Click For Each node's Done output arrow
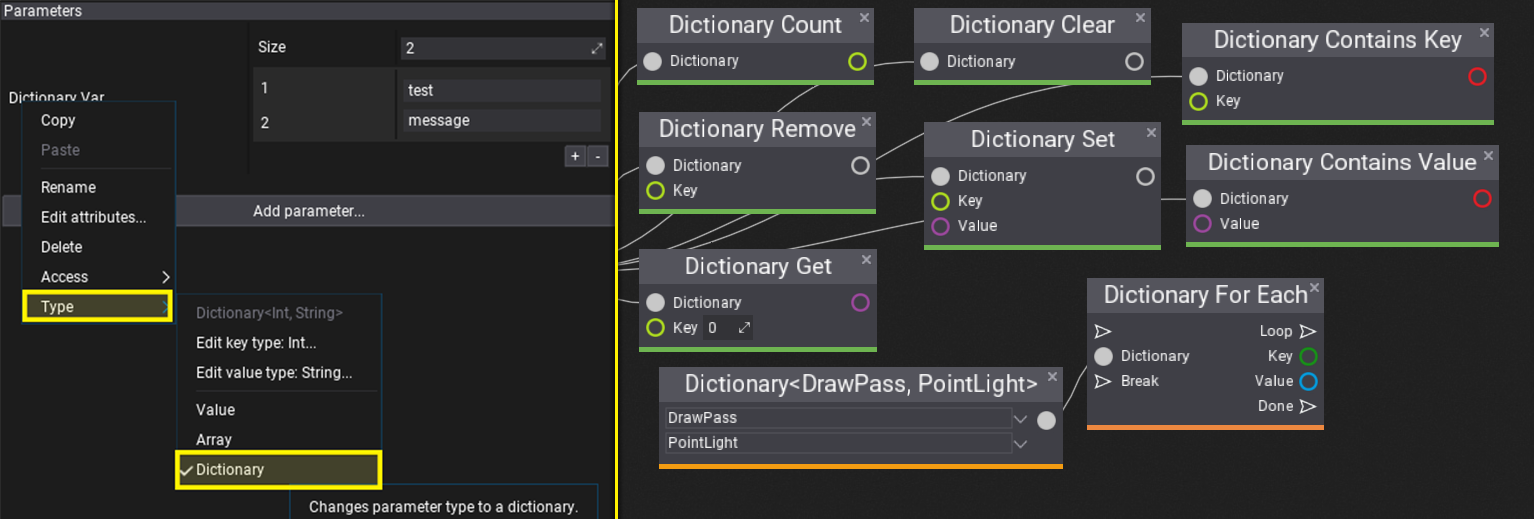Screen dimensions: 1534x519 [x=1308, y=406]
